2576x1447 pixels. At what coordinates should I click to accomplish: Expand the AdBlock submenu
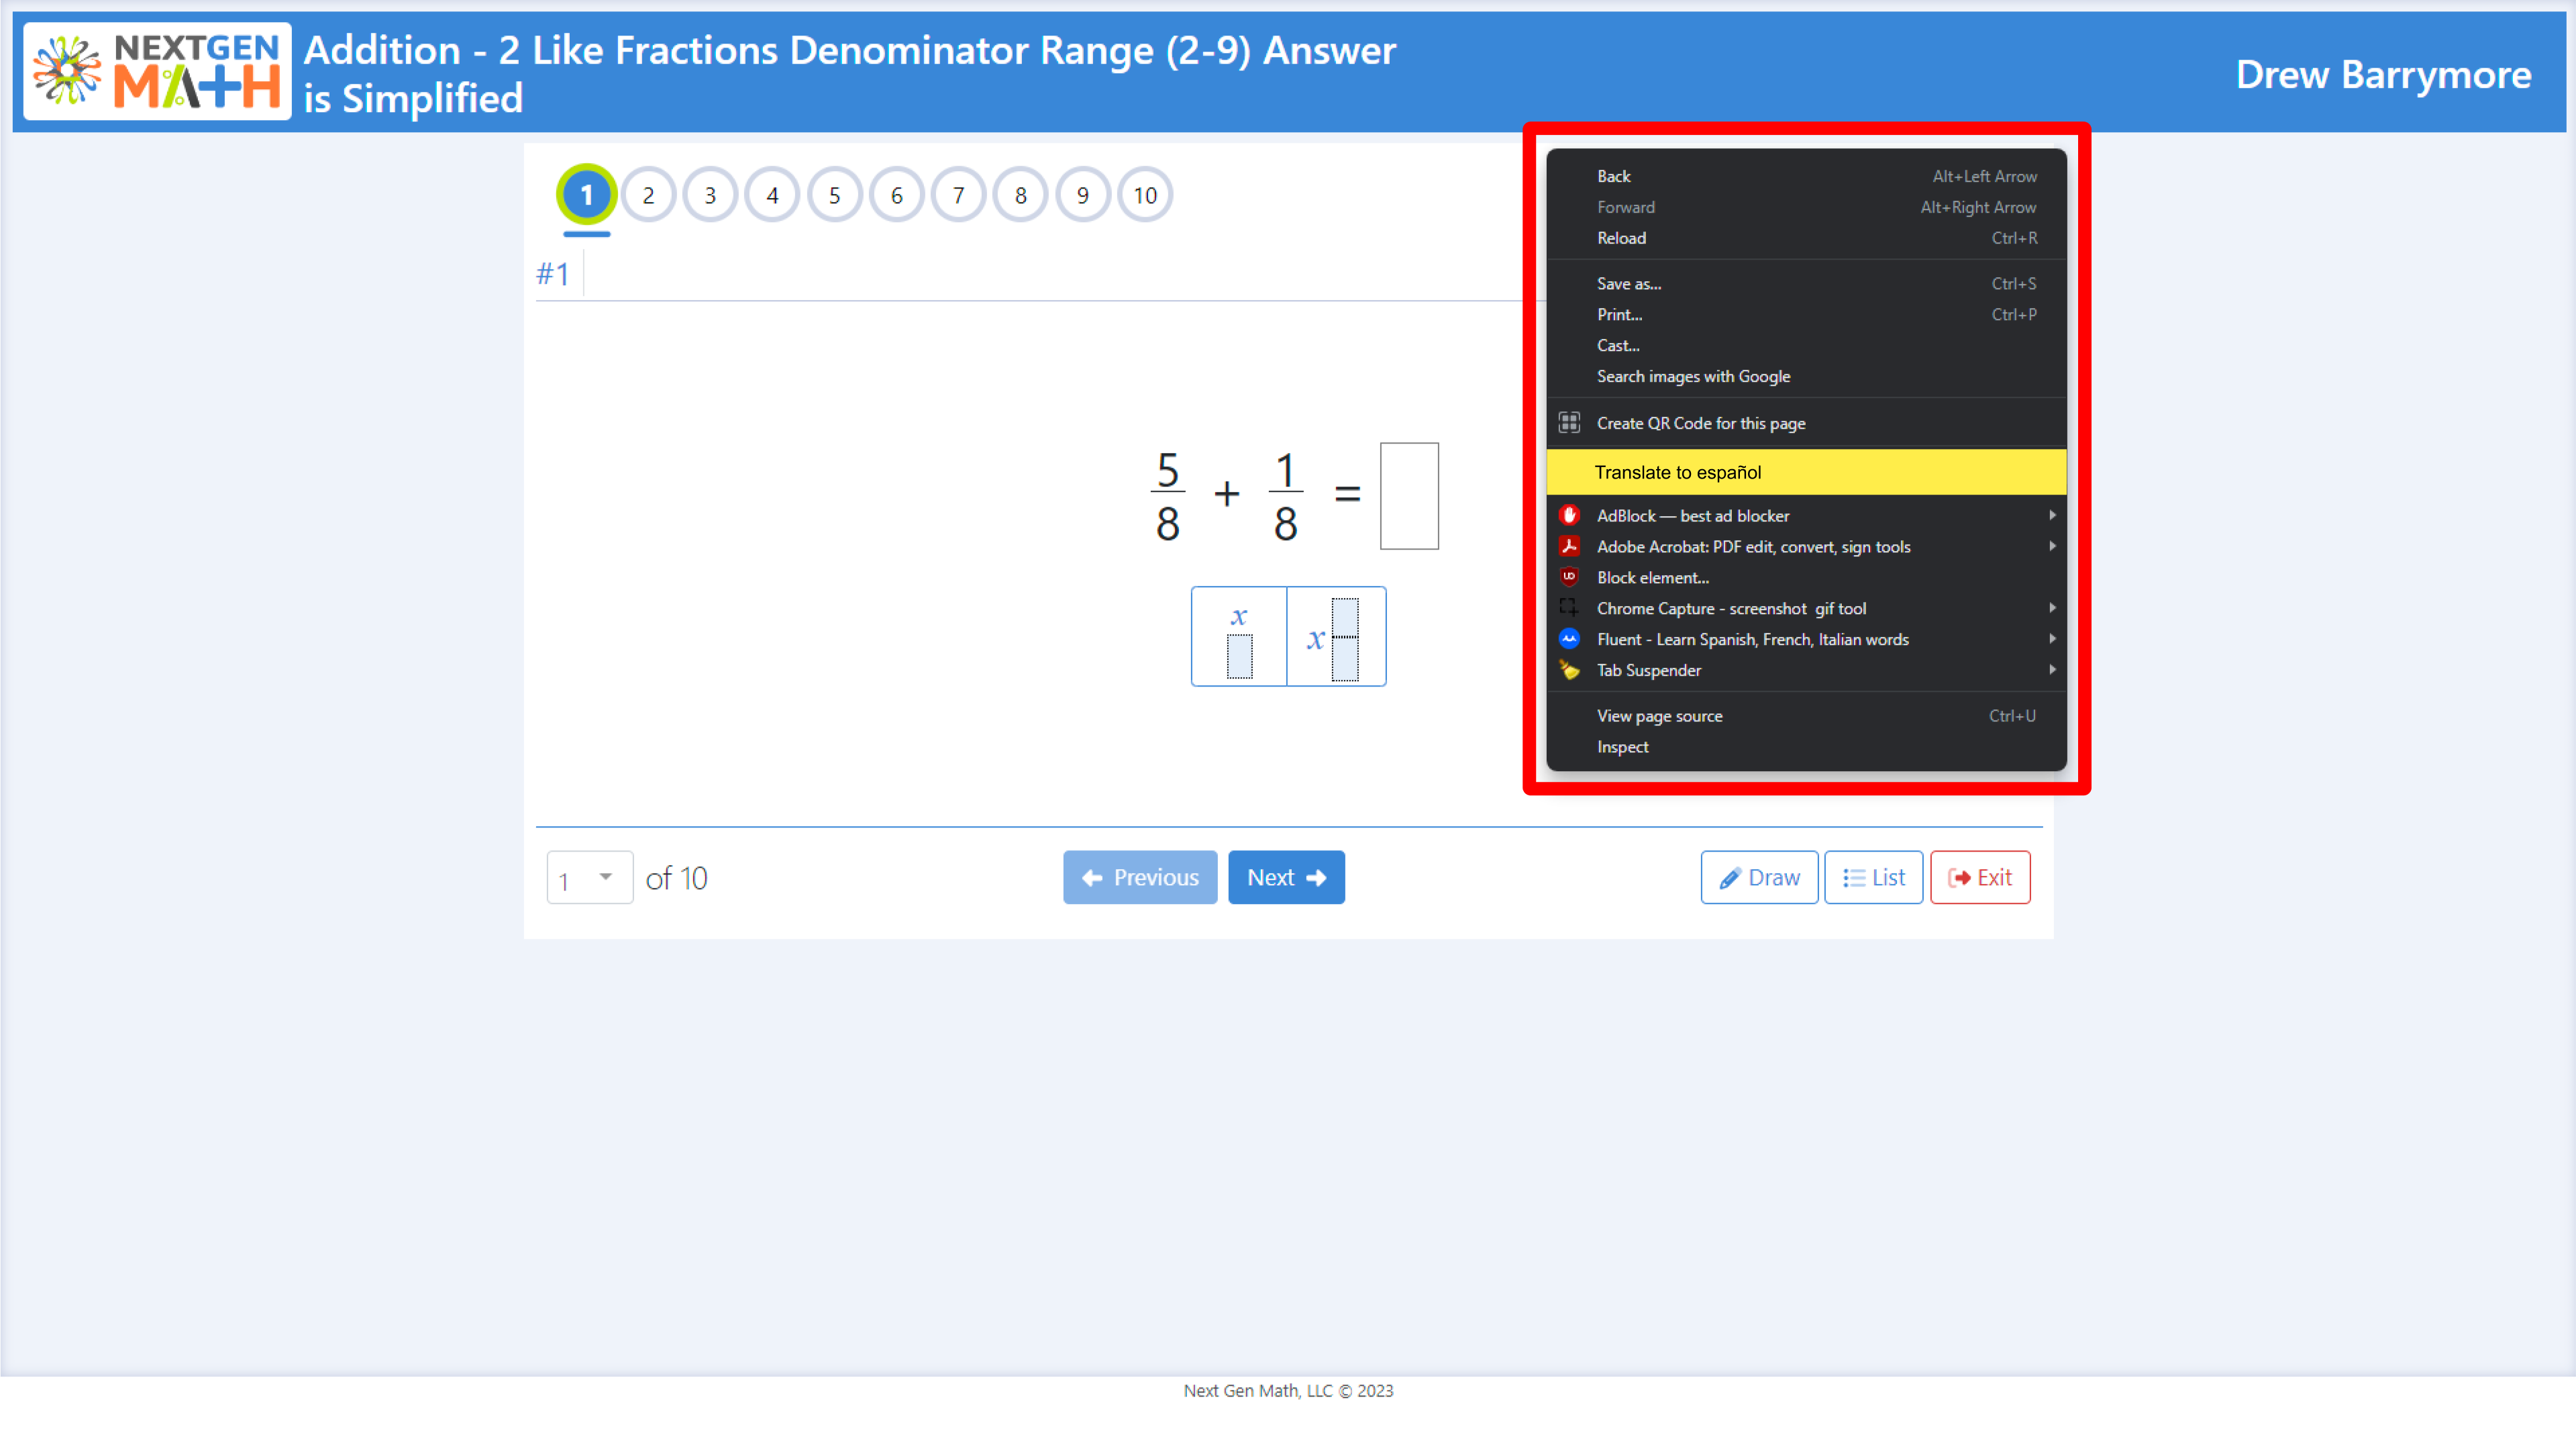pos(2052,514)
